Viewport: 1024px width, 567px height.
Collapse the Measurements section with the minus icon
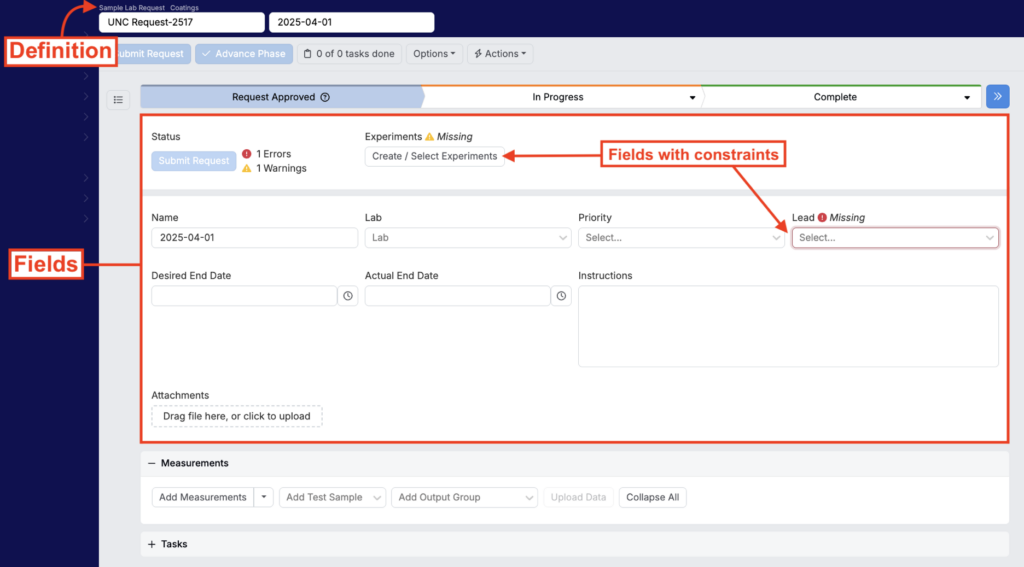pos(152,463)
